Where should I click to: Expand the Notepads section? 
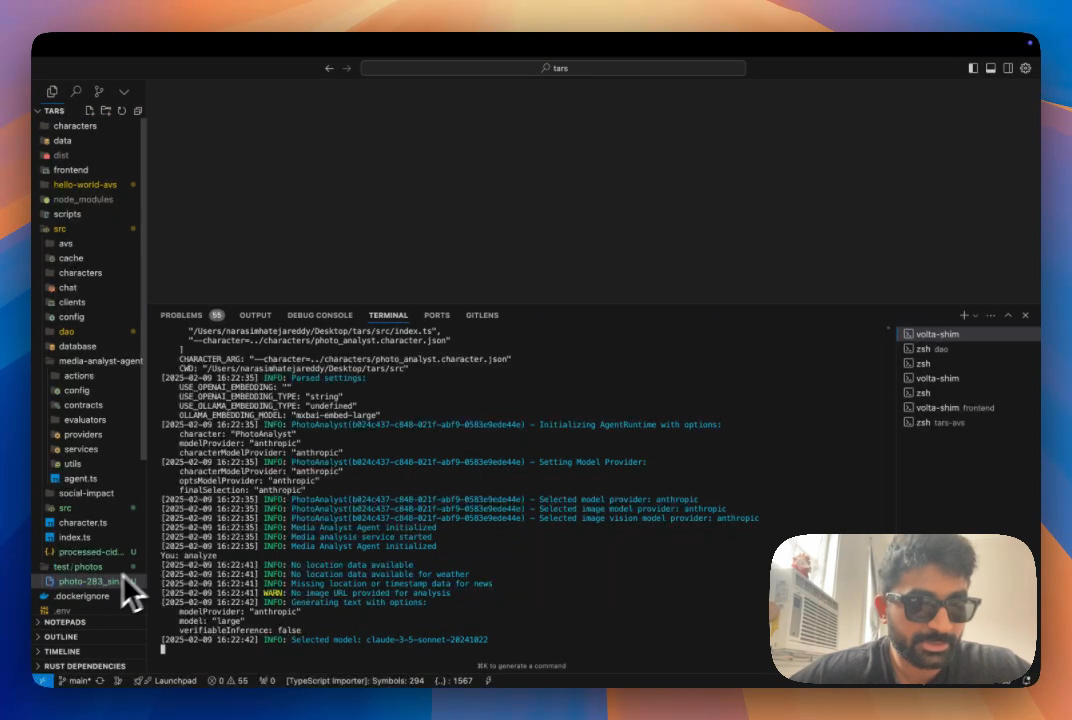[65, 622]
